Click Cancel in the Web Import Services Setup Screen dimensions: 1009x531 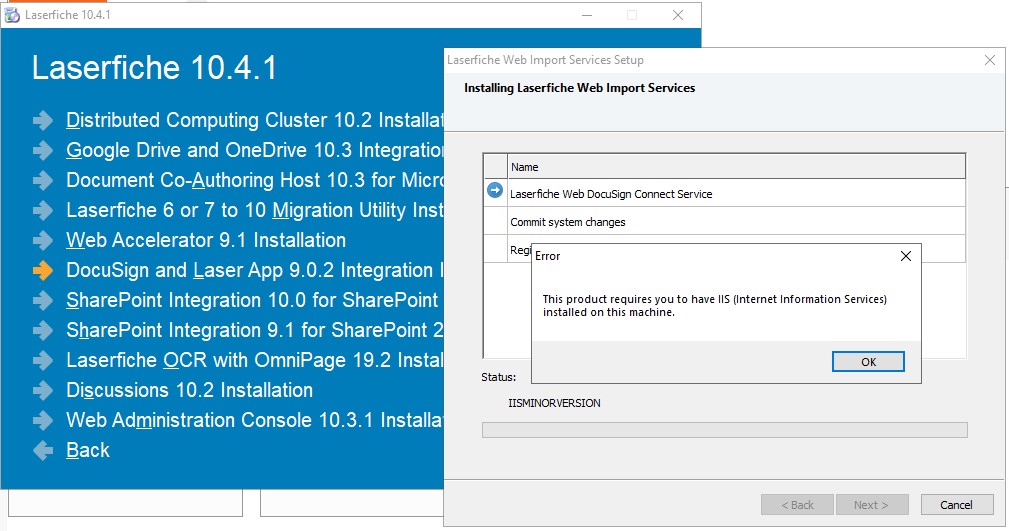pyautogui.click(x=956, y=505)
